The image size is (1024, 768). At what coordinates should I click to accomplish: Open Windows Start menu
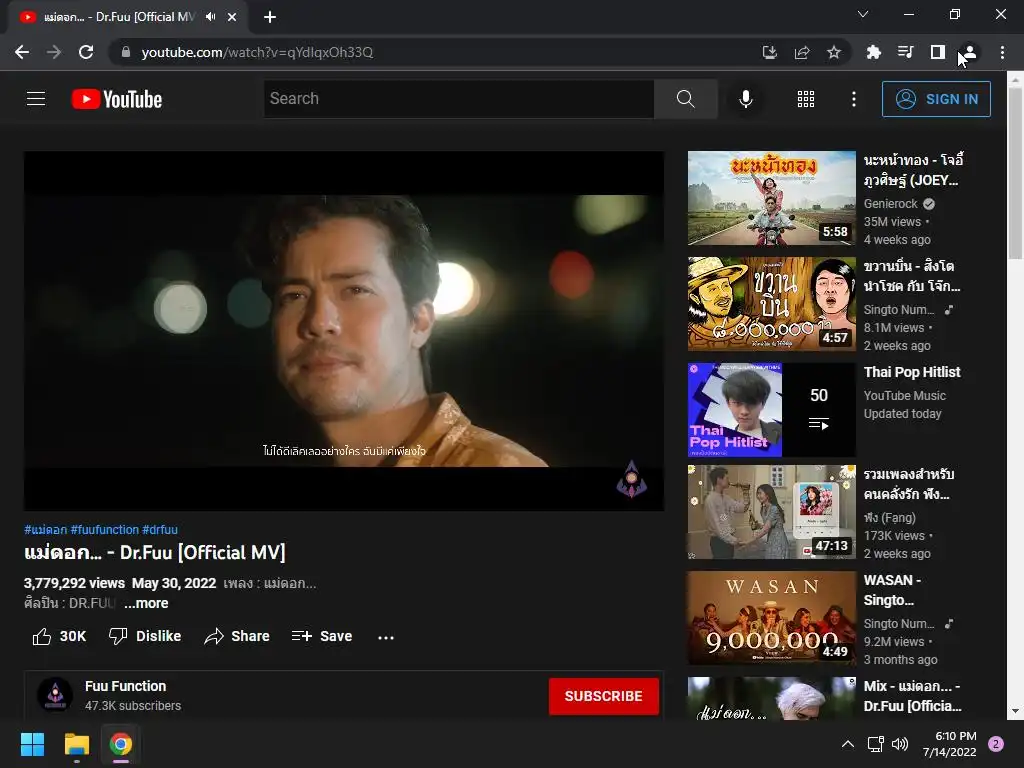click(x=32, y=744)
